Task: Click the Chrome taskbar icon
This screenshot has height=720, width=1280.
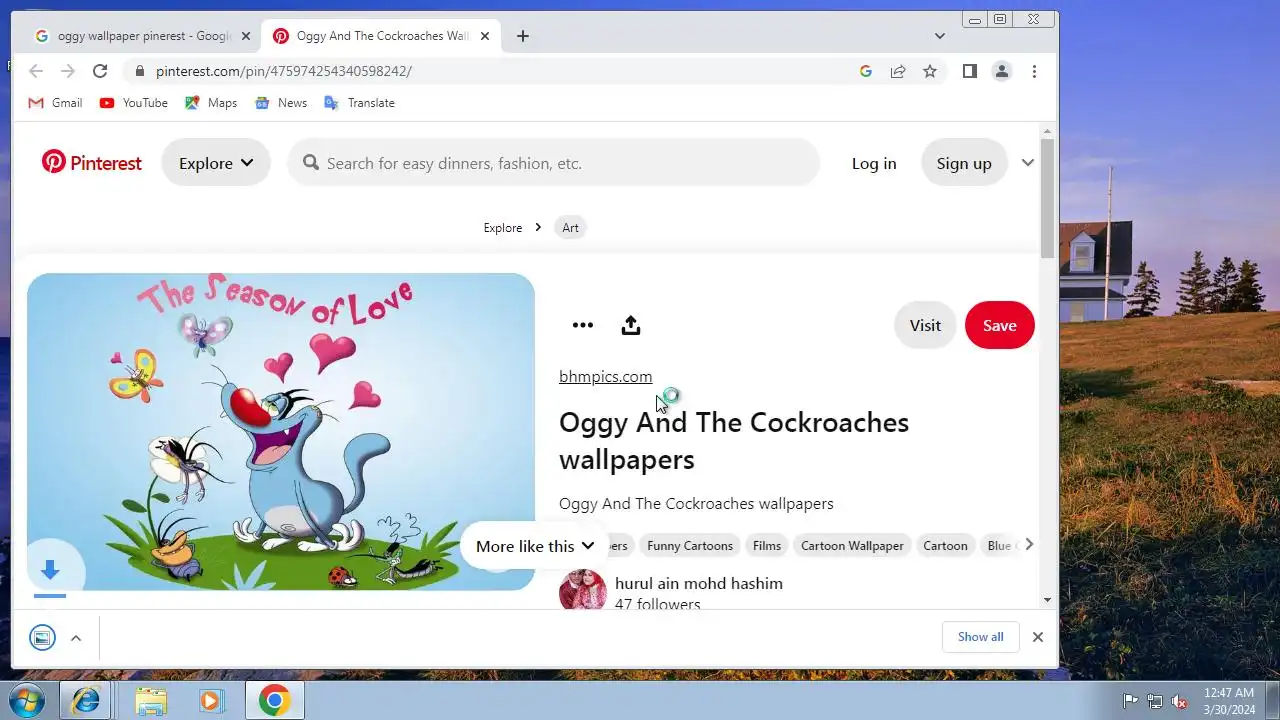Action: [274, 701]
